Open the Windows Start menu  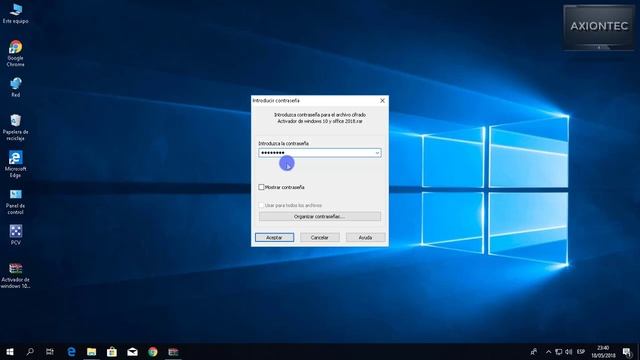click(10, 351)
